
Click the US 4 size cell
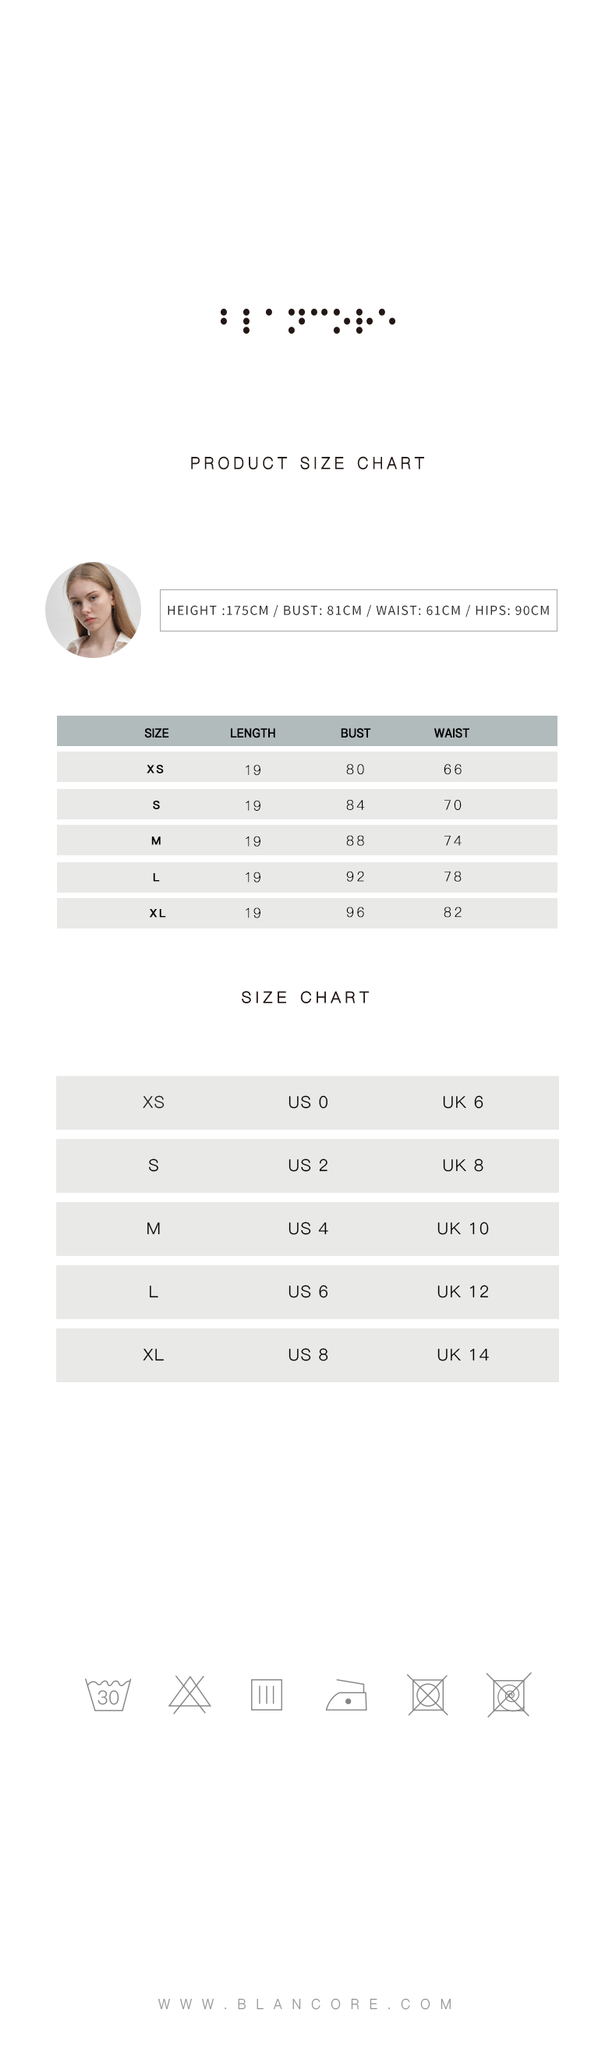point(308,1228)
